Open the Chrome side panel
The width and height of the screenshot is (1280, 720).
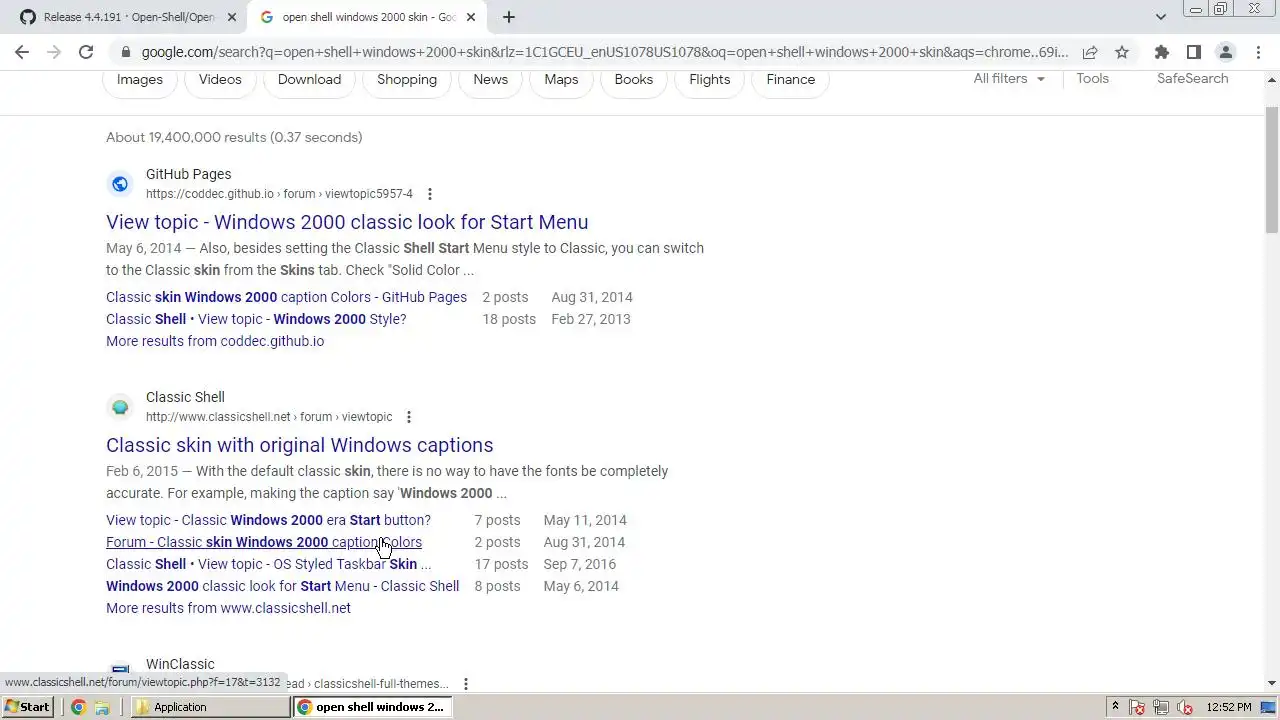(1193, 52)
